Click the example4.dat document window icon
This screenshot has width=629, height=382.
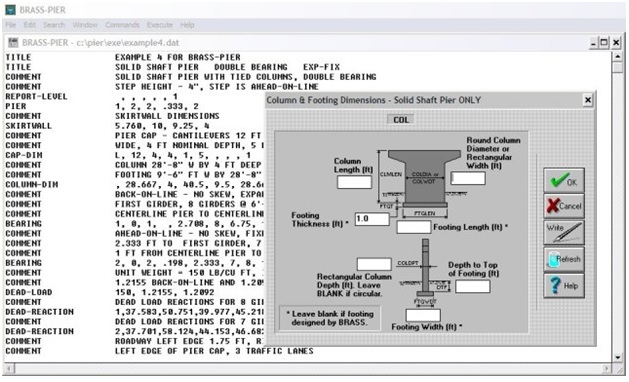(x=13, y=43)
